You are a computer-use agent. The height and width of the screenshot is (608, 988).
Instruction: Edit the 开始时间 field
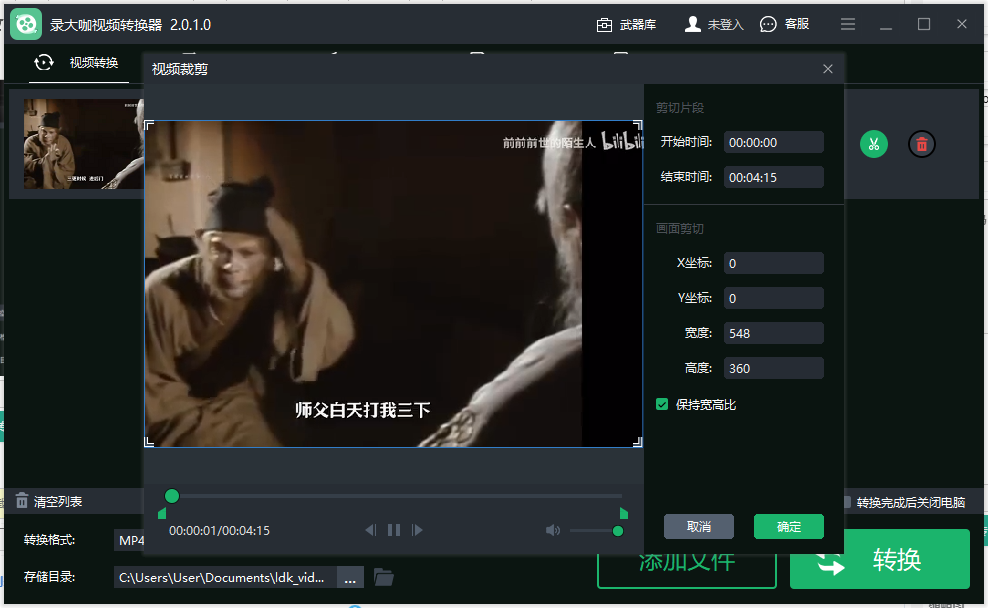773,142
